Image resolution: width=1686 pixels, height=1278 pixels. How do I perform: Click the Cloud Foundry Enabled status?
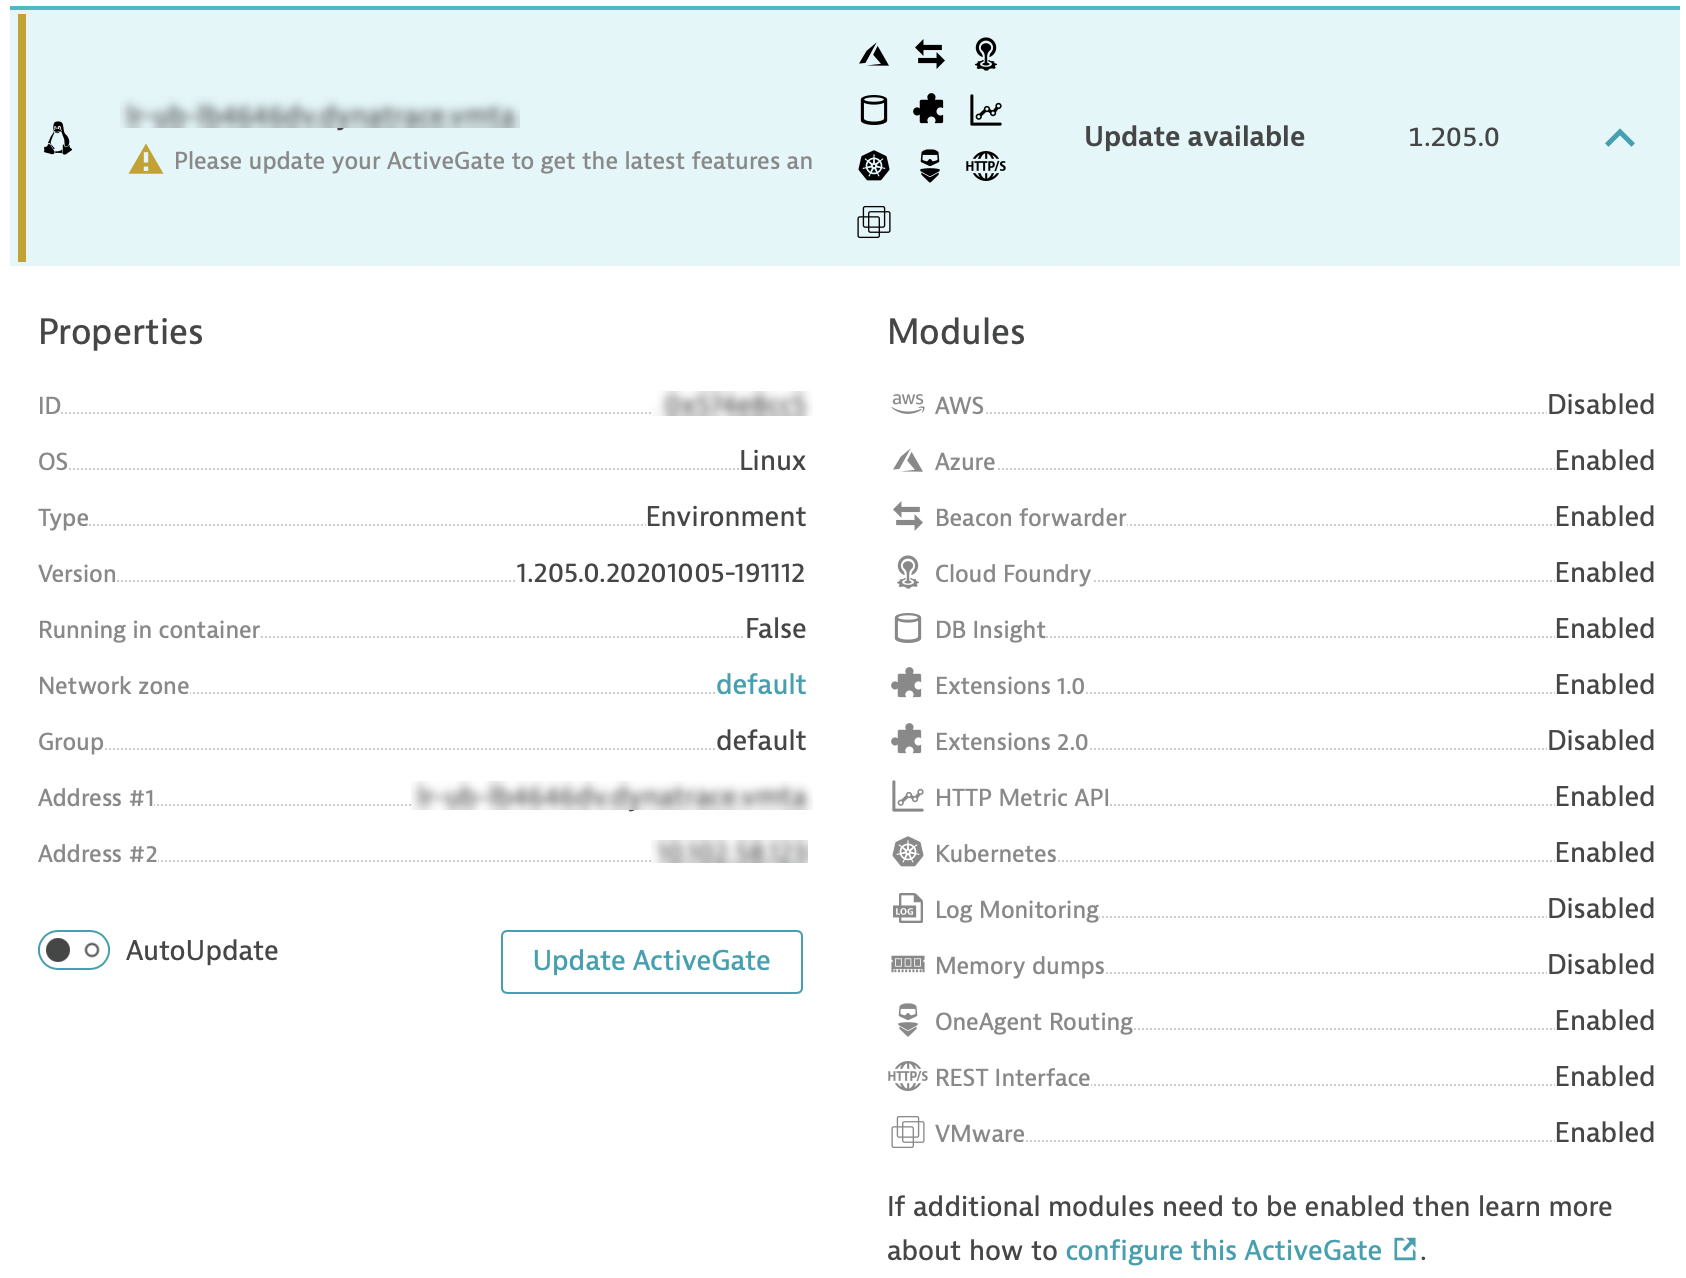[1605, 573]
